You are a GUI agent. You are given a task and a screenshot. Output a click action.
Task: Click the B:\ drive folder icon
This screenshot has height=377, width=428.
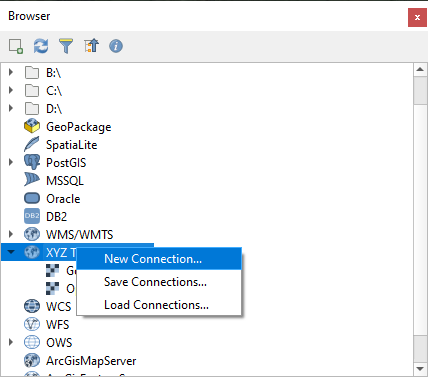click(x=32, y=72)
